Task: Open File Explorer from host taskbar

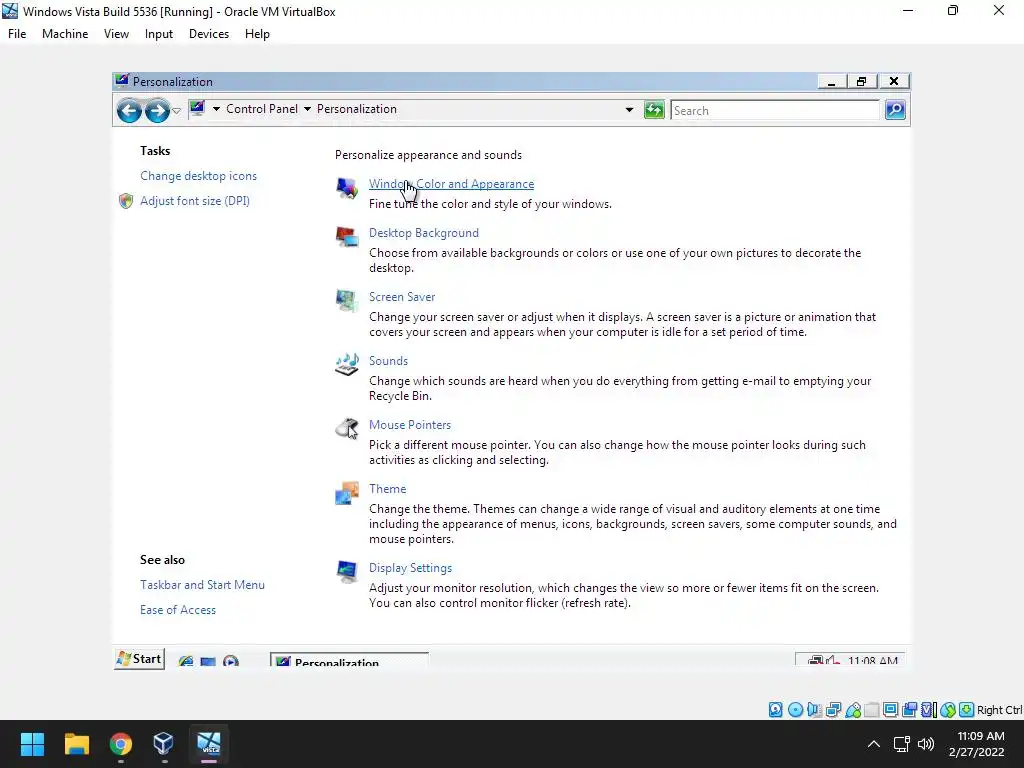Action: click(76, 744)
